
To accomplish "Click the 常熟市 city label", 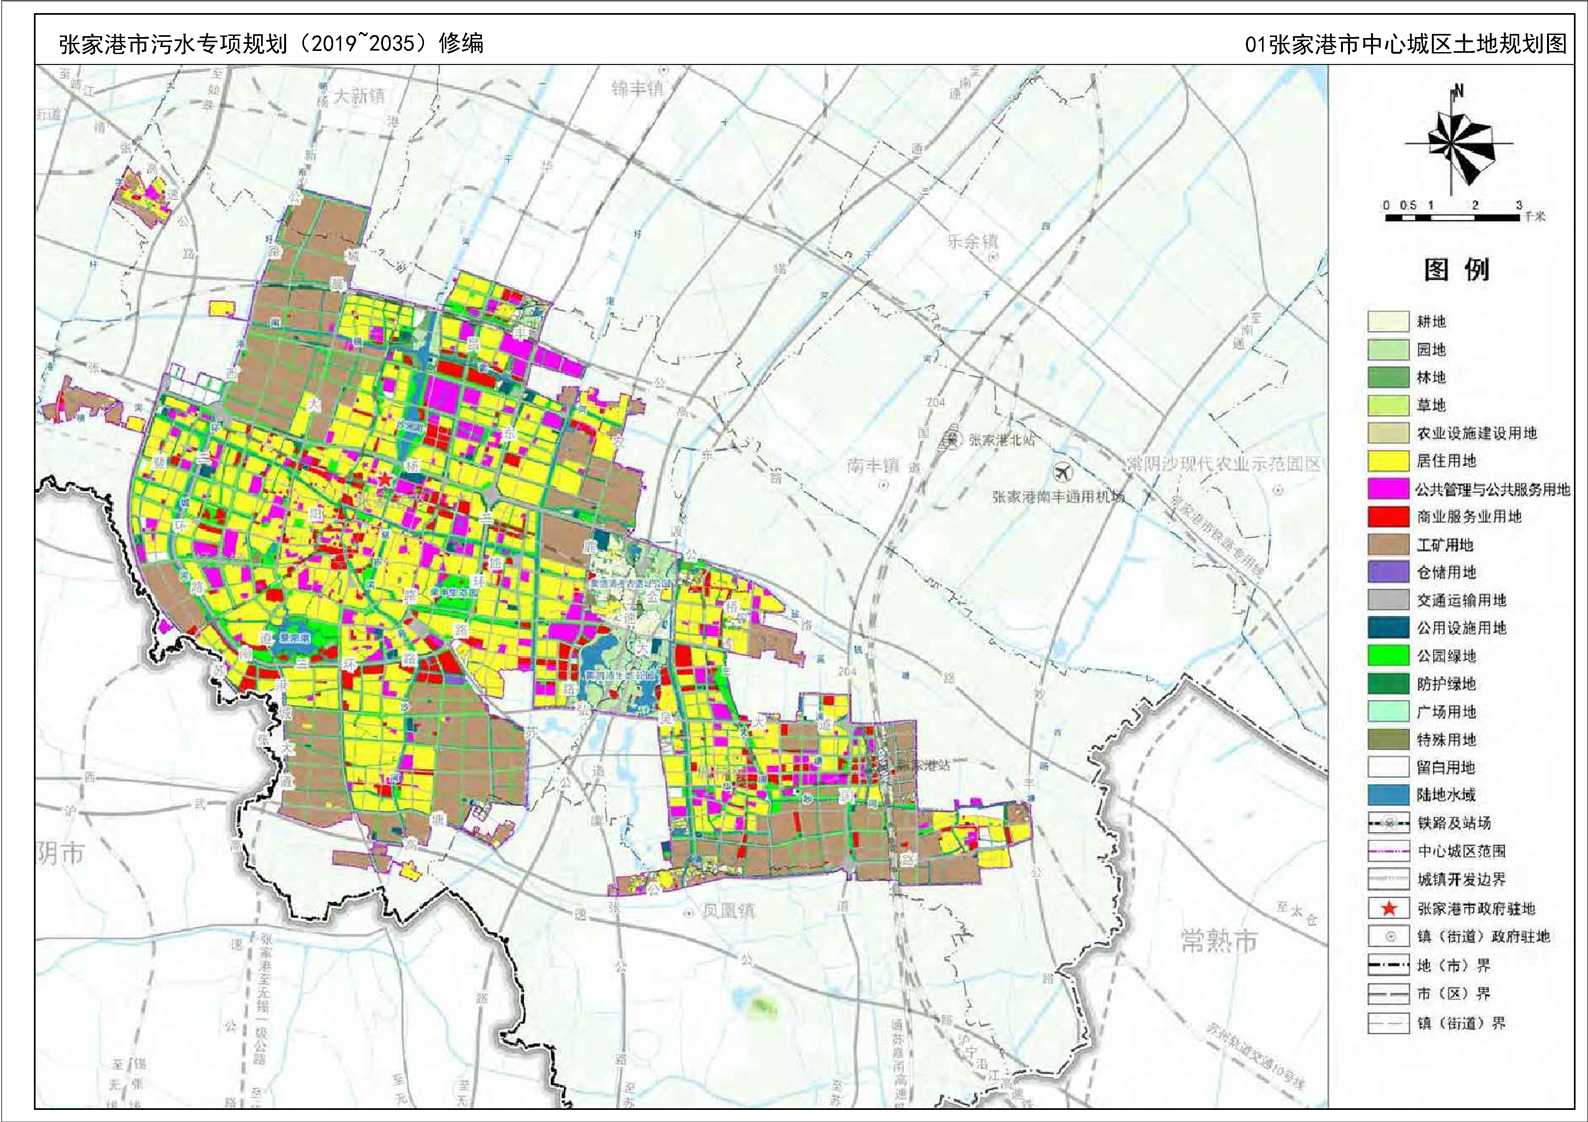I will click(x=1219, y=941).
